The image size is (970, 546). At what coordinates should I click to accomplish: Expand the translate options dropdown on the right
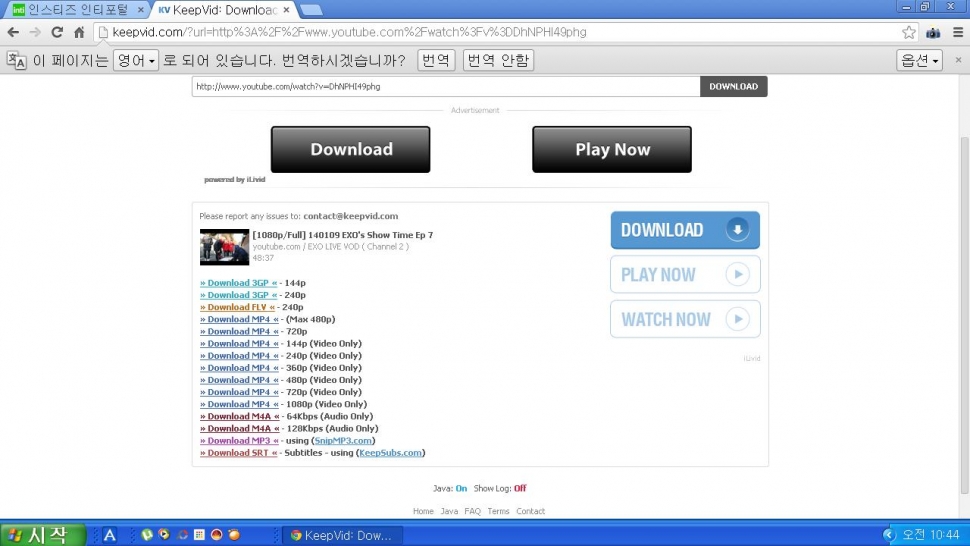point(919,60)
